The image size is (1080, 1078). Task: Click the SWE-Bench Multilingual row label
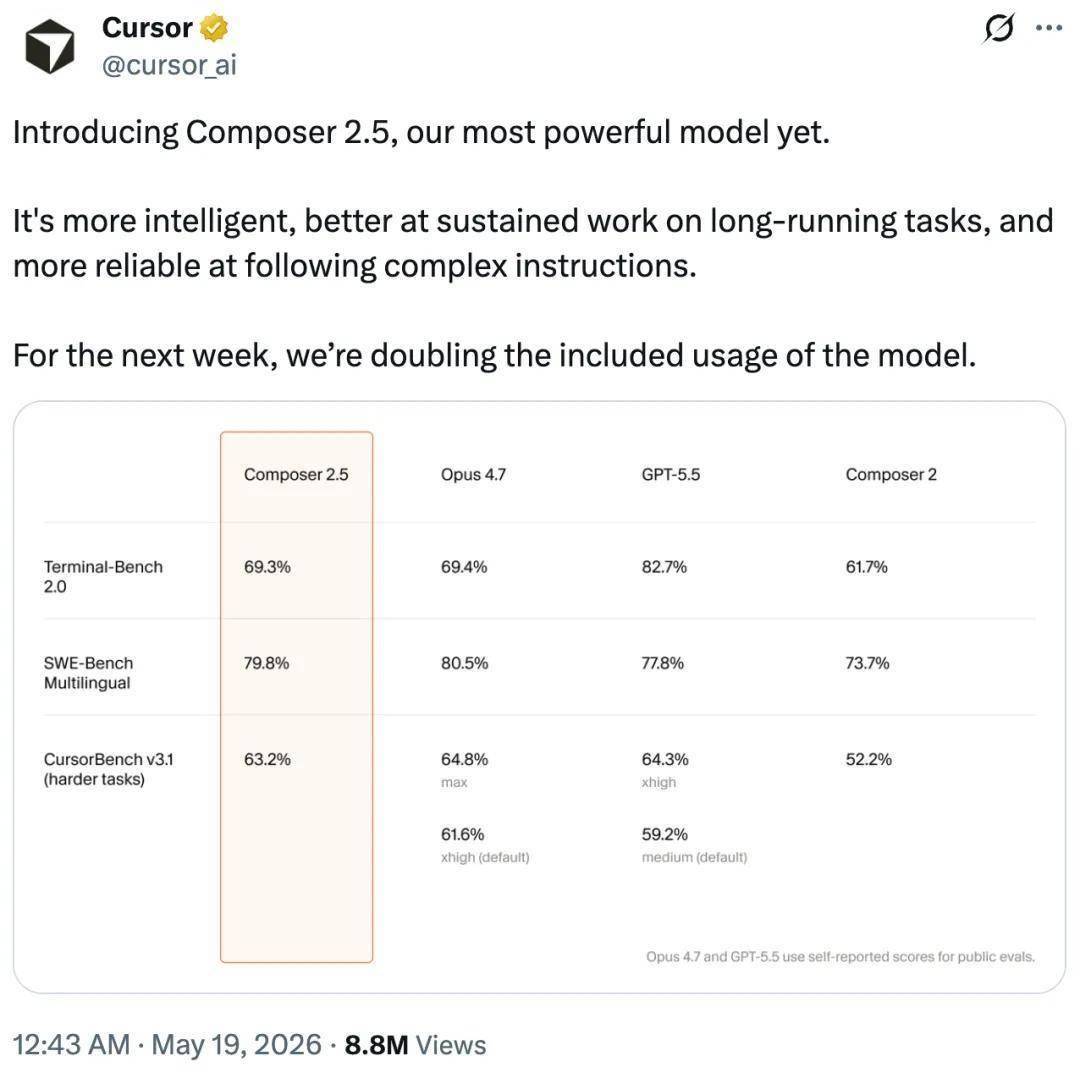click(88, 673)
